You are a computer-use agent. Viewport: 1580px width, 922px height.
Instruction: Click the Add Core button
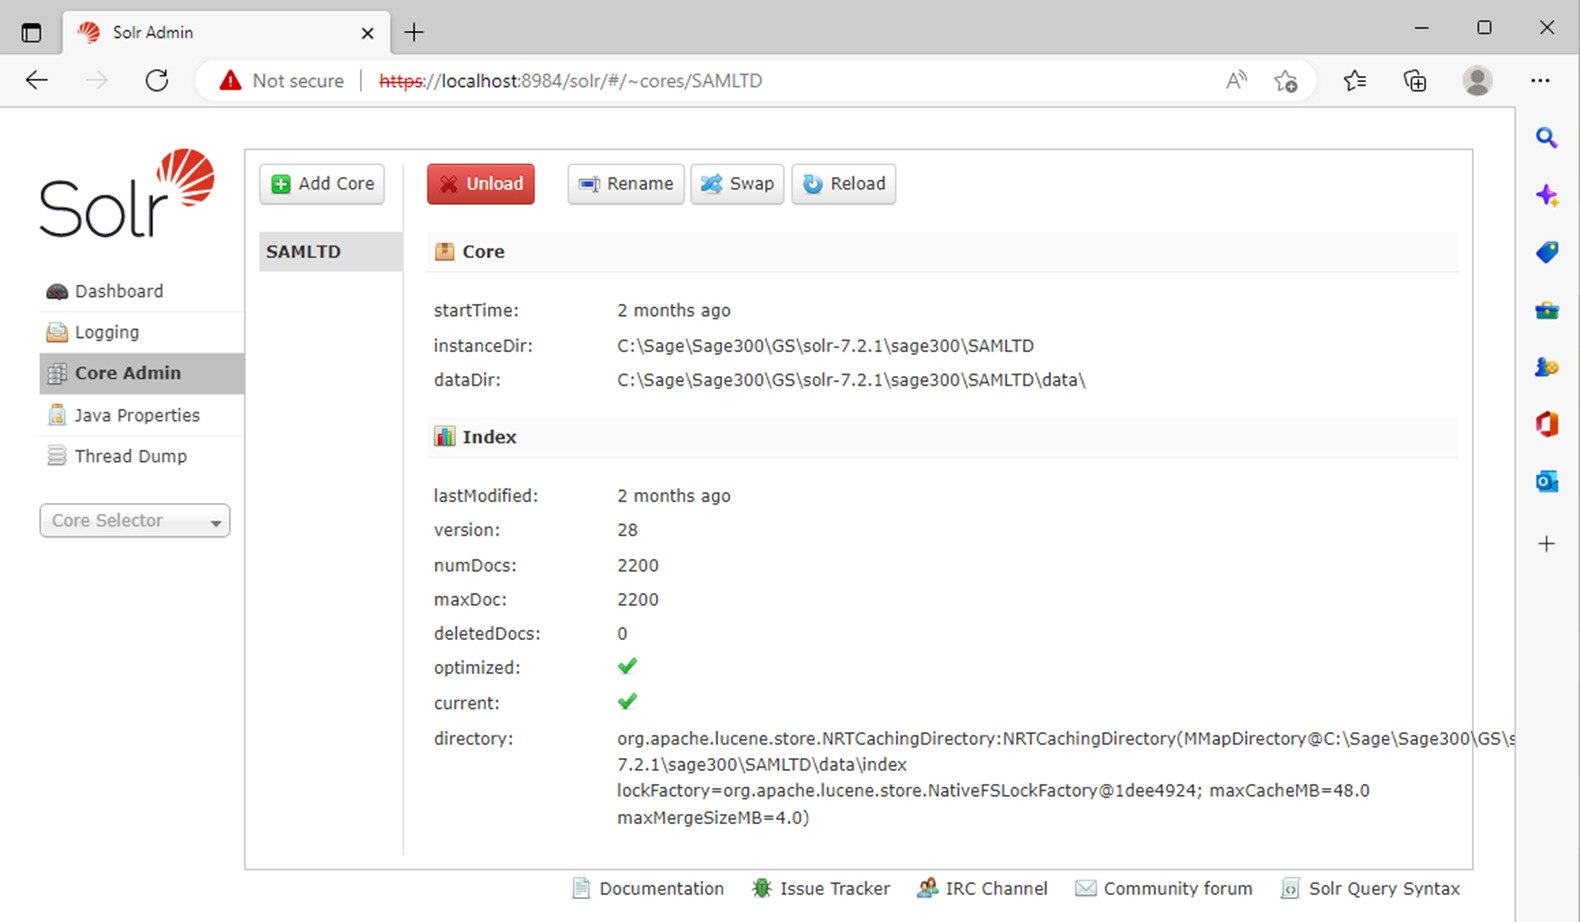[322, 184]
